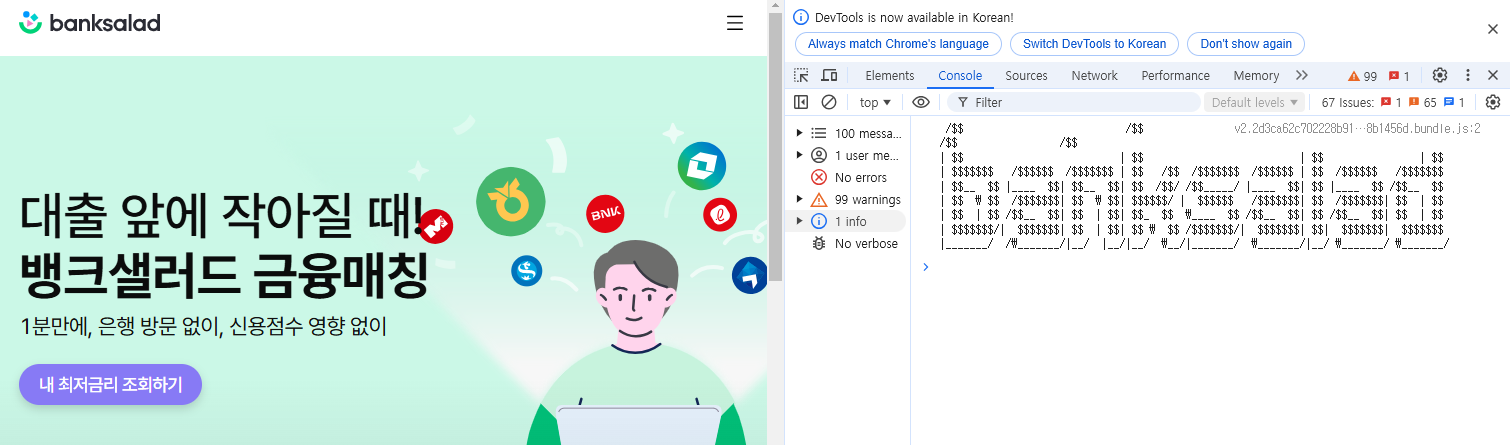Image resolution: width=1510 pixels, height=445 pixels.
Task: Dismiss the Korean language notification bar
Action: tap(1493, 29)
